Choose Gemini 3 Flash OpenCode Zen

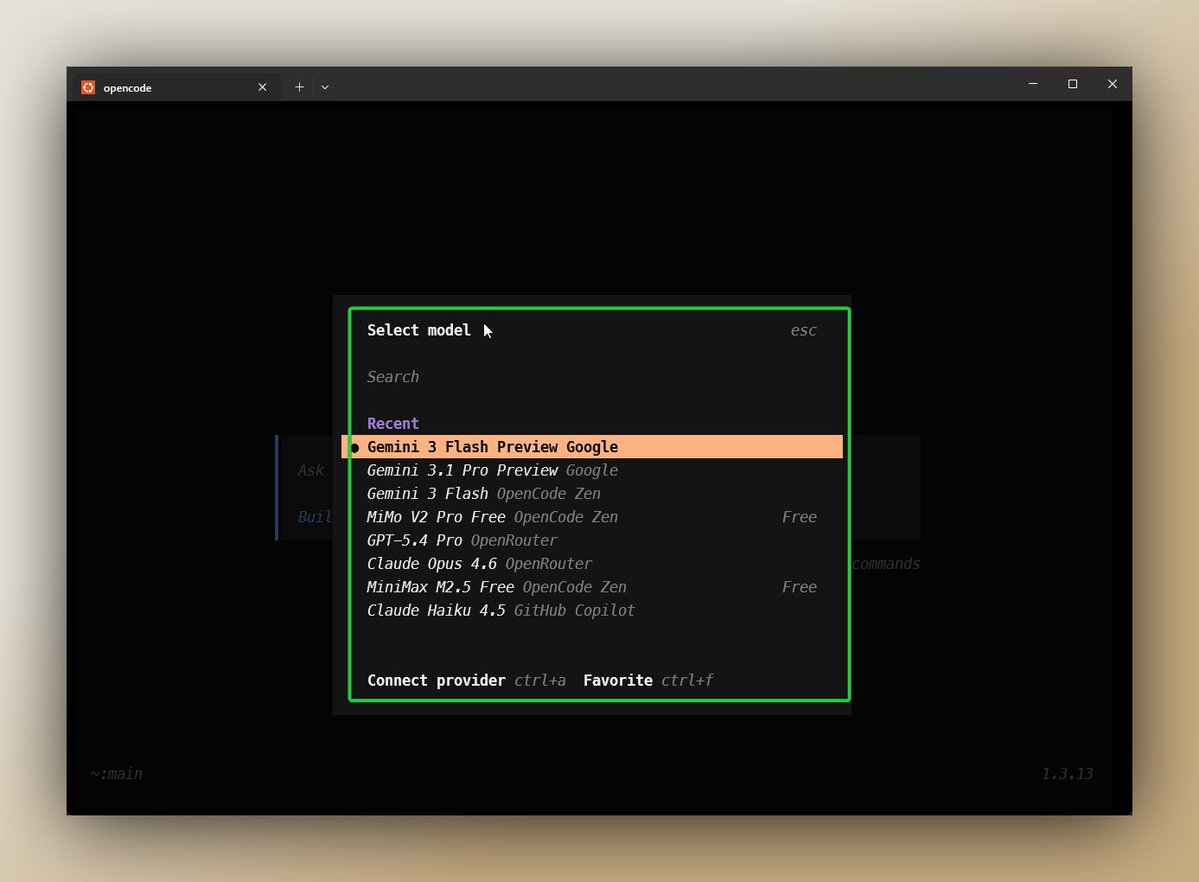click(x=592, y=493)
